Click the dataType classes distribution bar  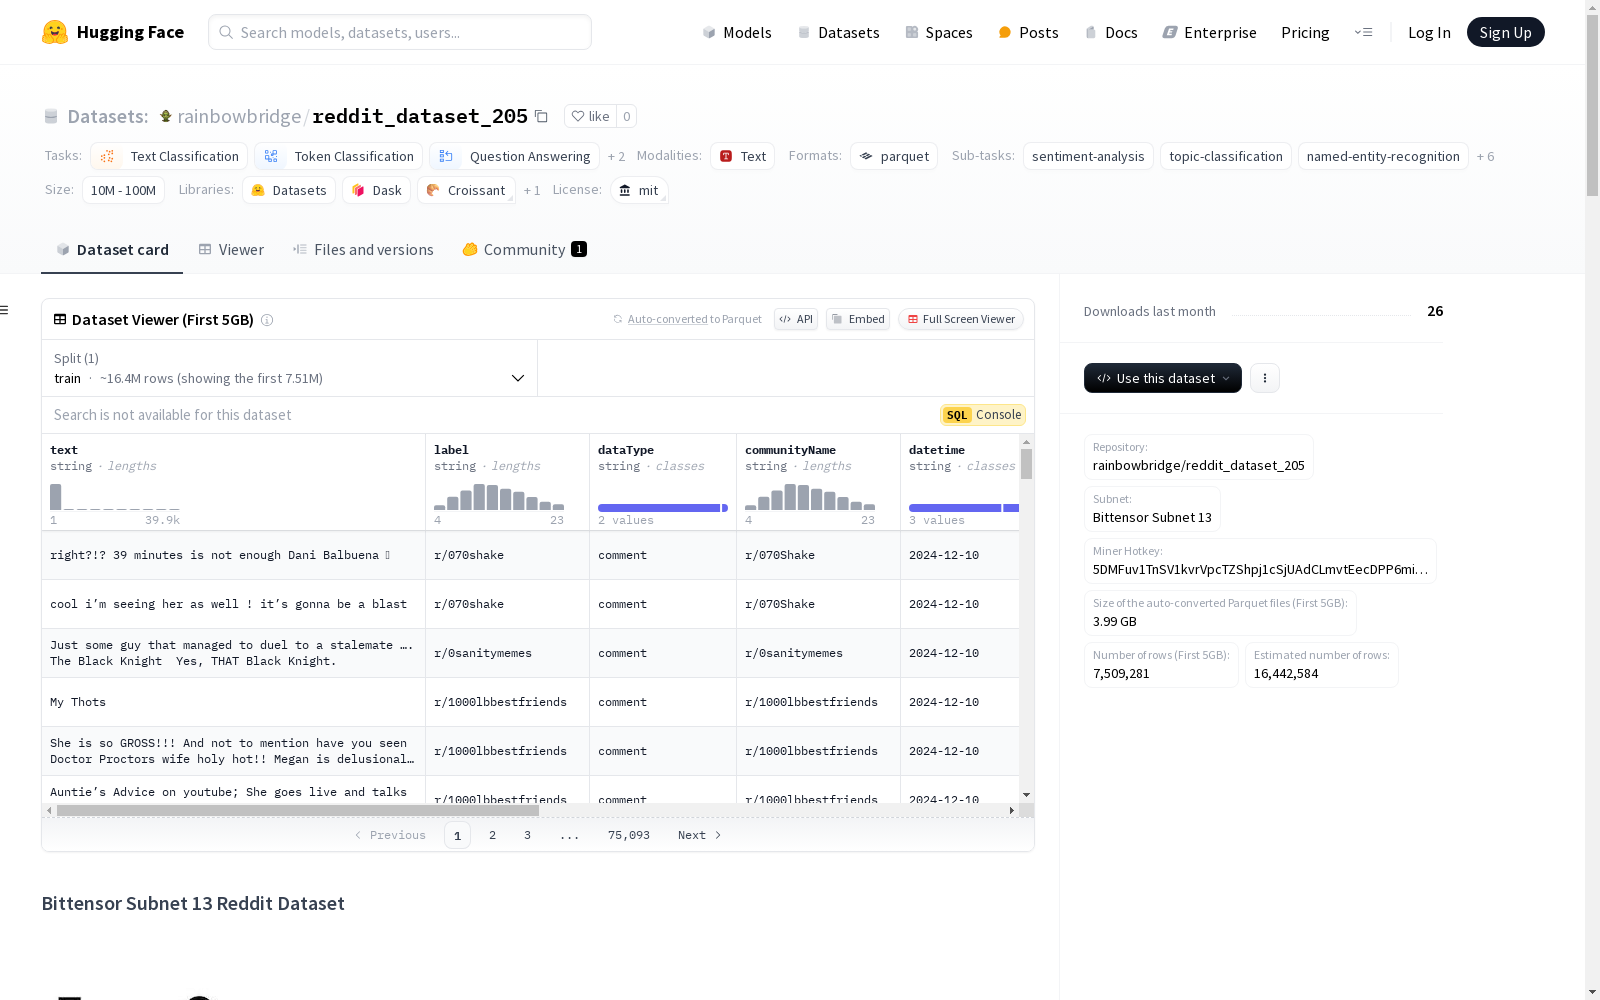pyautogui.click(x=663, y=508)
